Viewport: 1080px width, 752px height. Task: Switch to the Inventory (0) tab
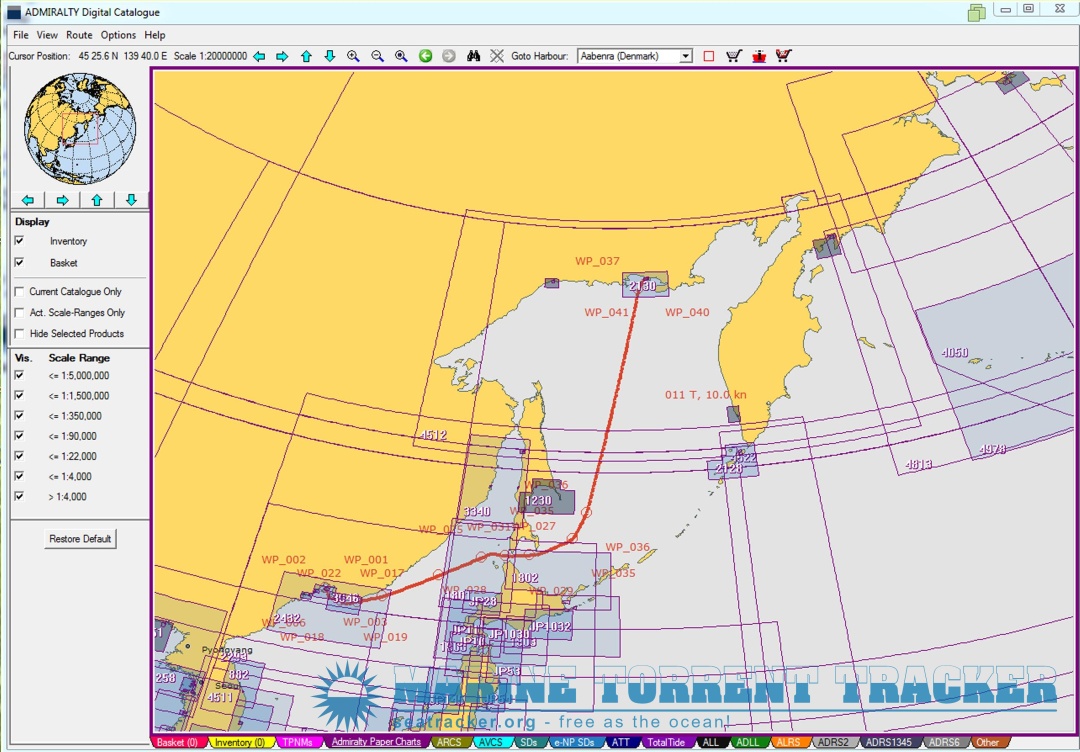(240, 742)
